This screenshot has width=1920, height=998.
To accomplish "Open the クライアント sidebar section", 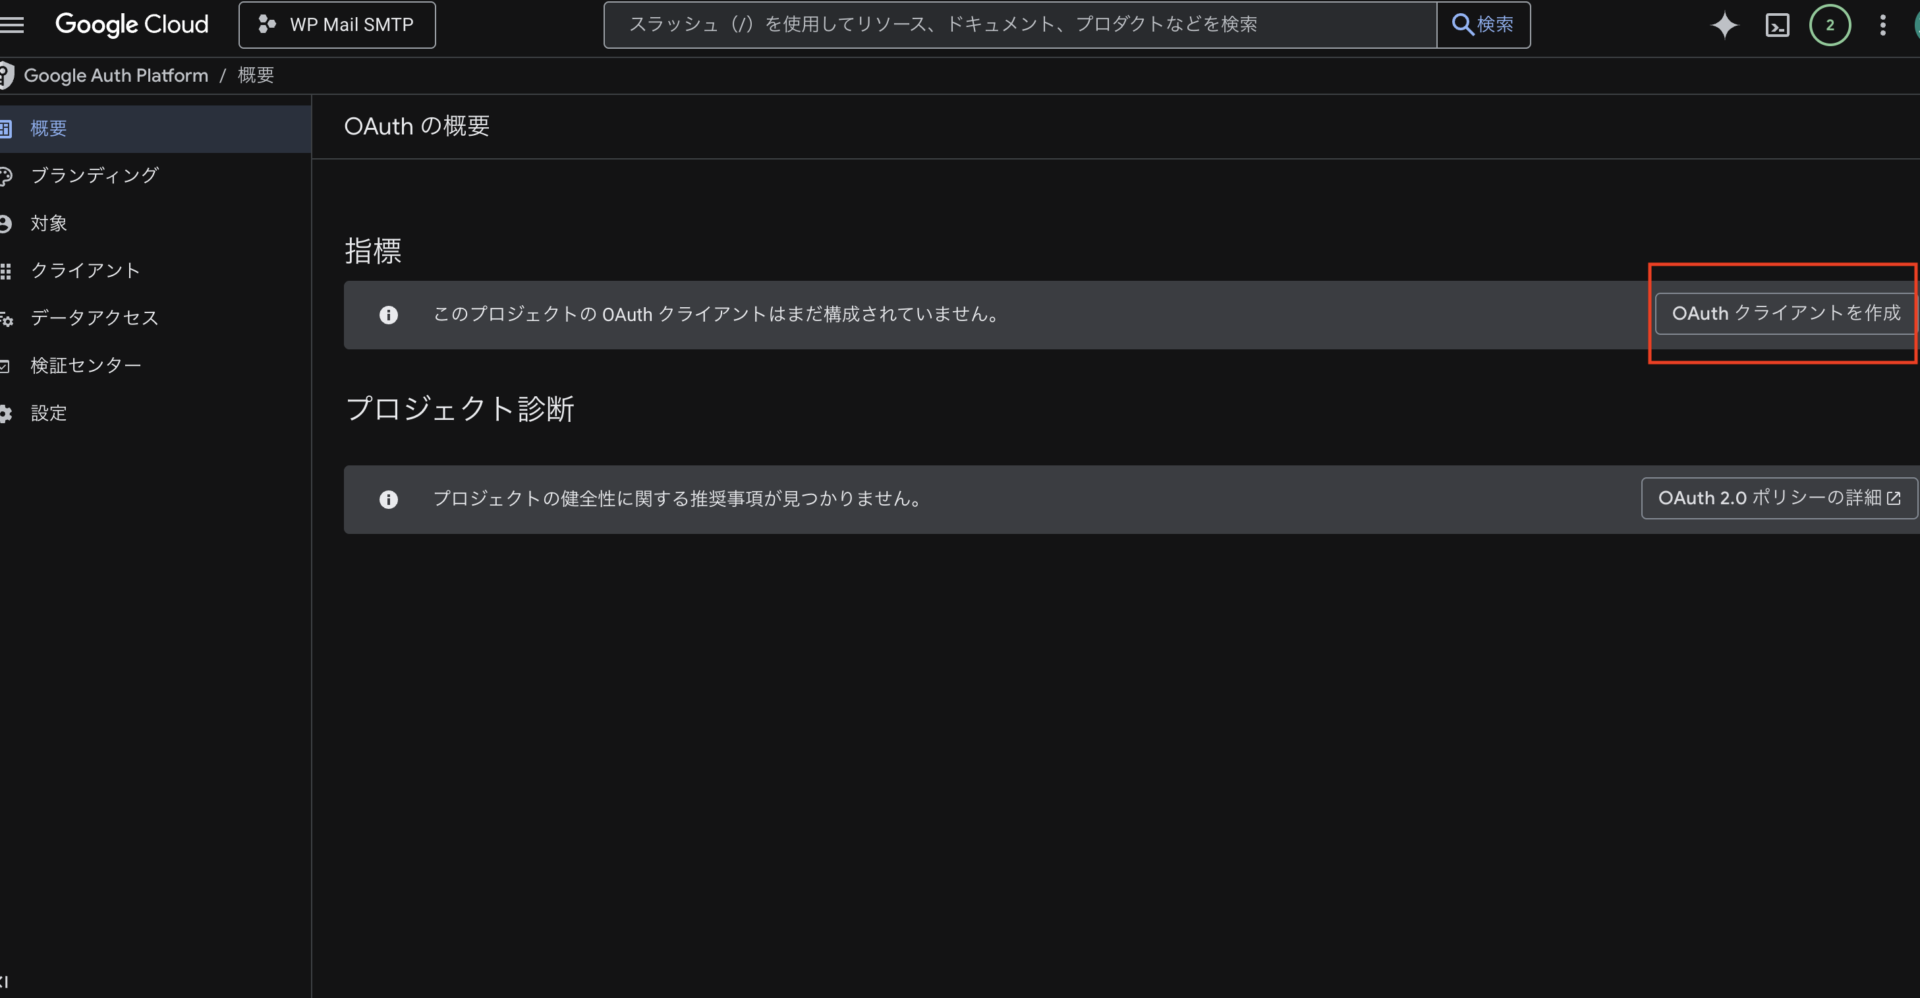I will coord(85,271).
